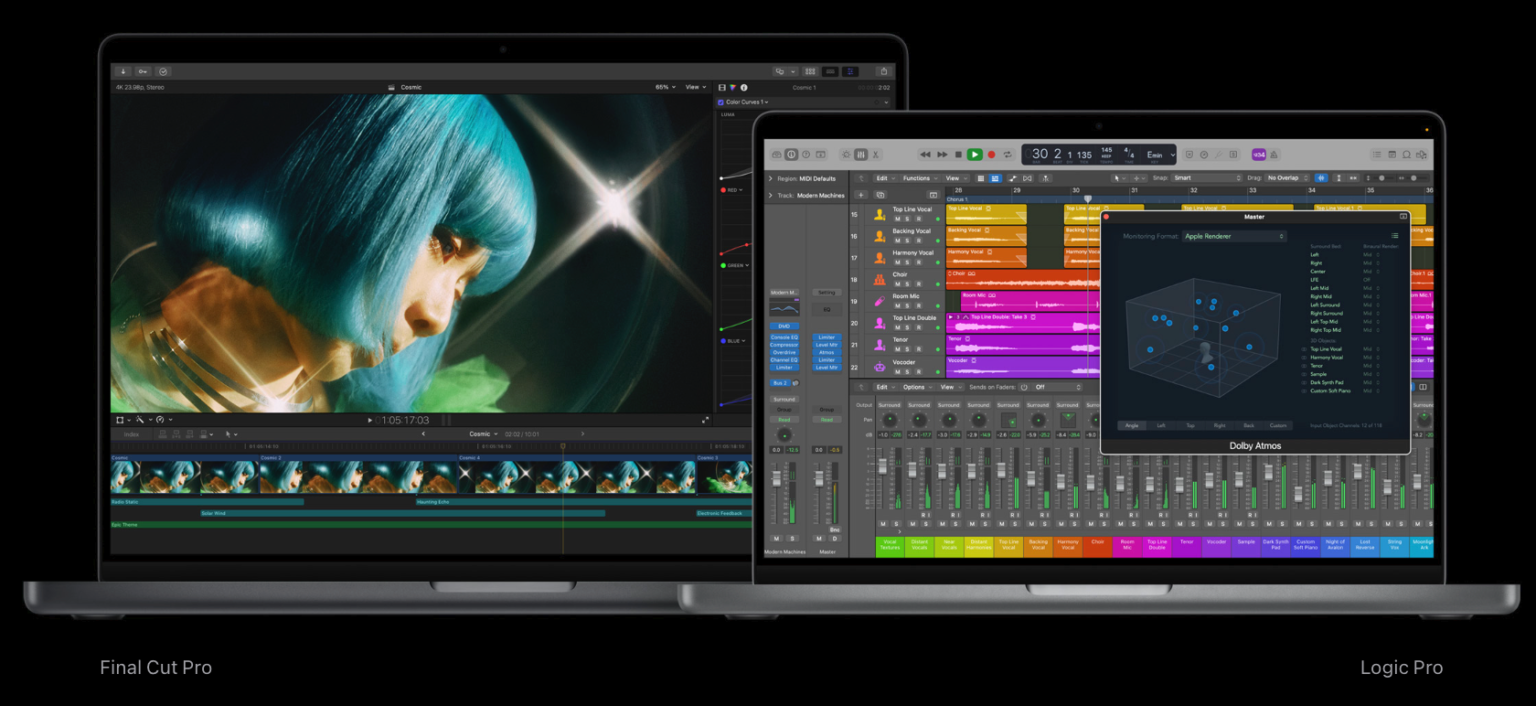Select the Room Mic microphone track icon
Image resolution: width=1536 pixels, height=706 pixels.
878,300
